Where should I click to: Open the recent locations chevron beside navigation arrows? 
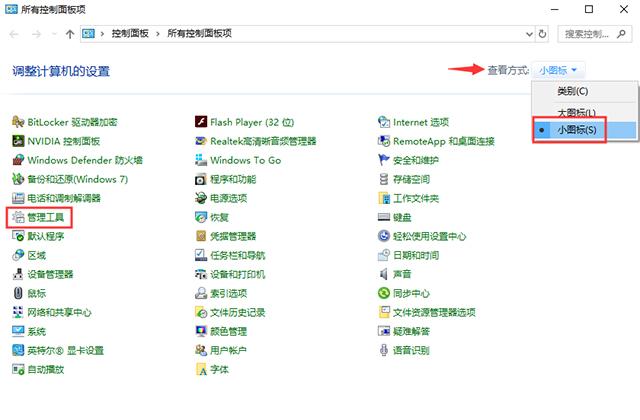pos(52,33)
